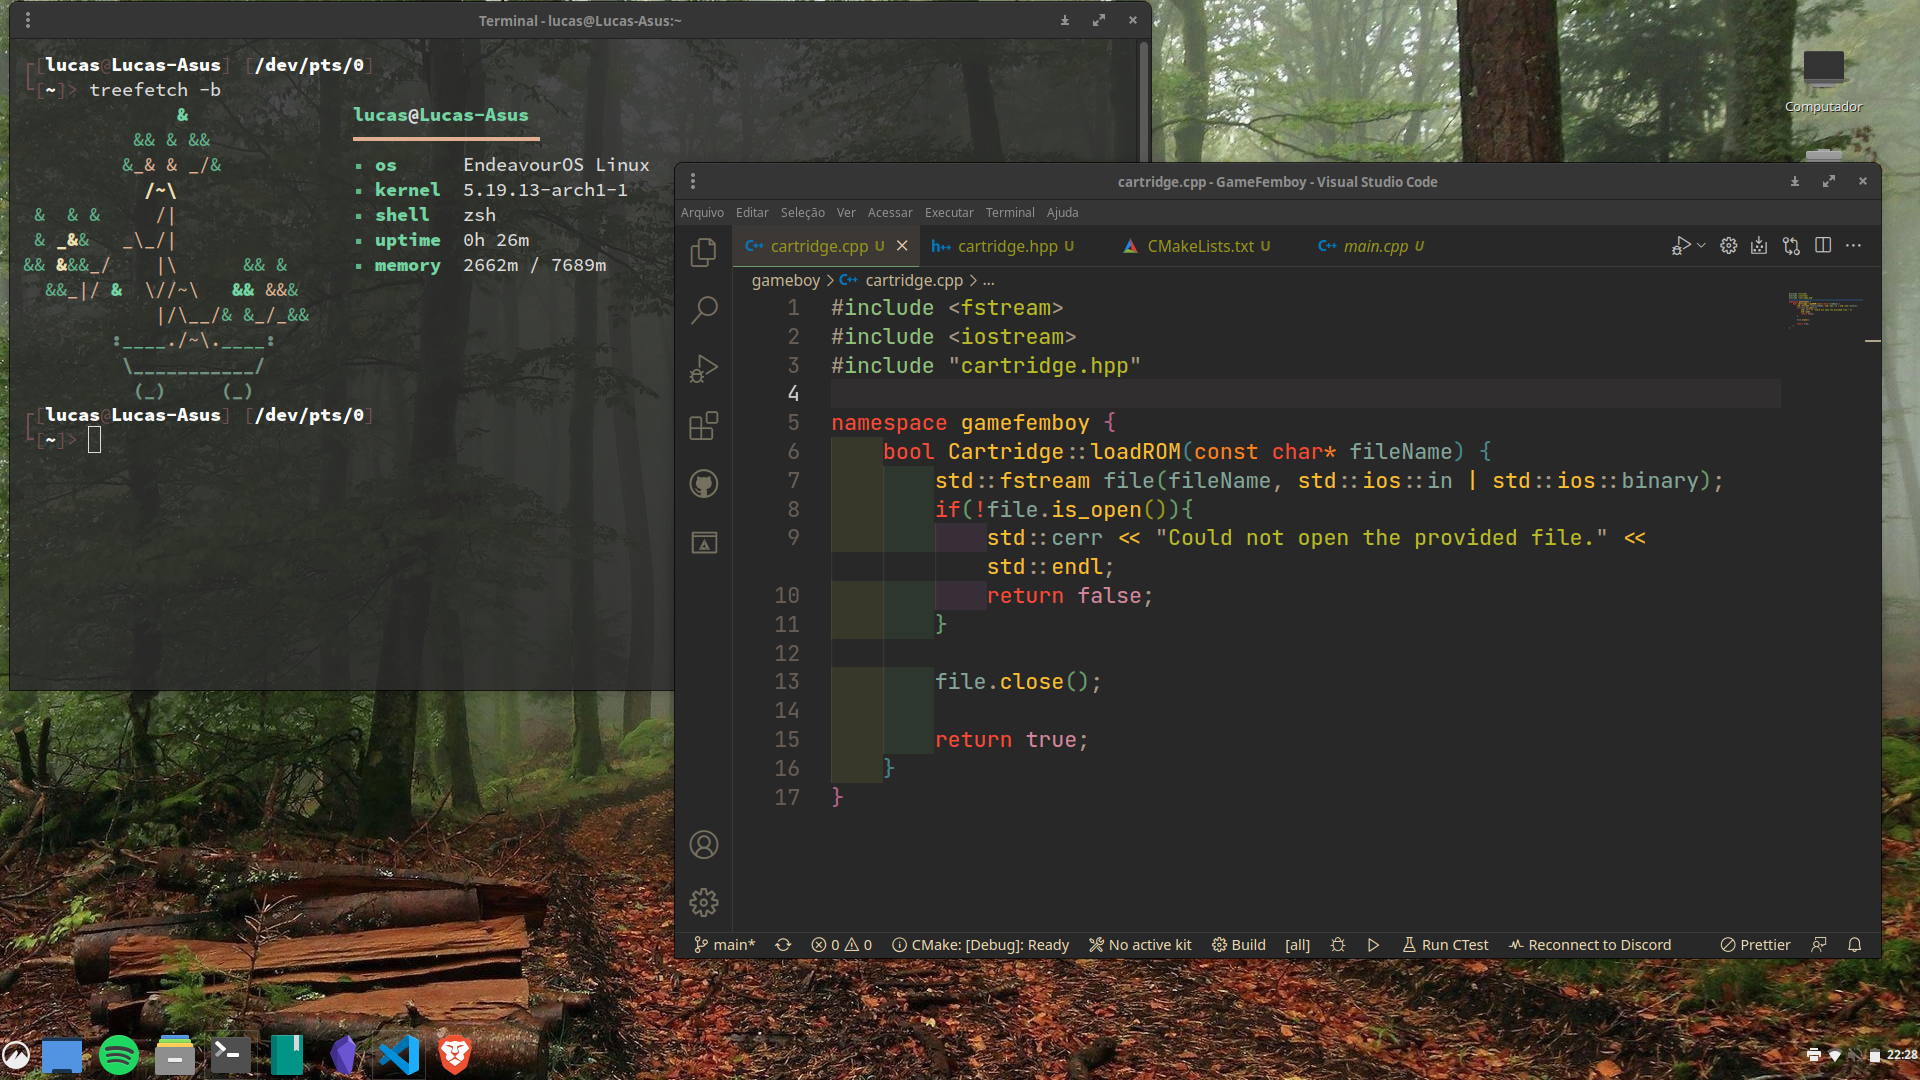The image size is (1920, 1080).
Task: Open the Executar menu
Action: (948, 213)
